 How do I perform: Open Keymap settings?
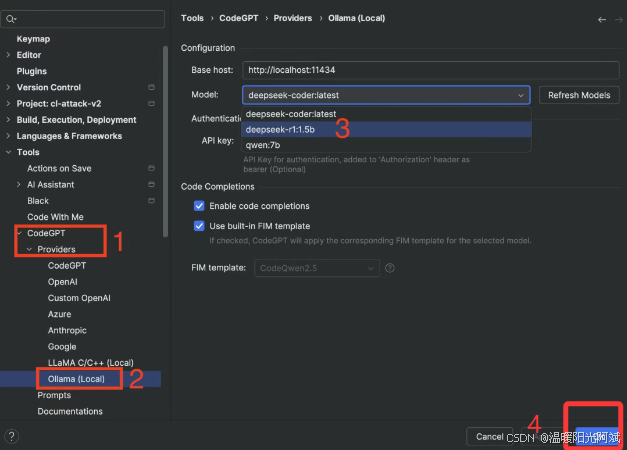click(33, 39)
